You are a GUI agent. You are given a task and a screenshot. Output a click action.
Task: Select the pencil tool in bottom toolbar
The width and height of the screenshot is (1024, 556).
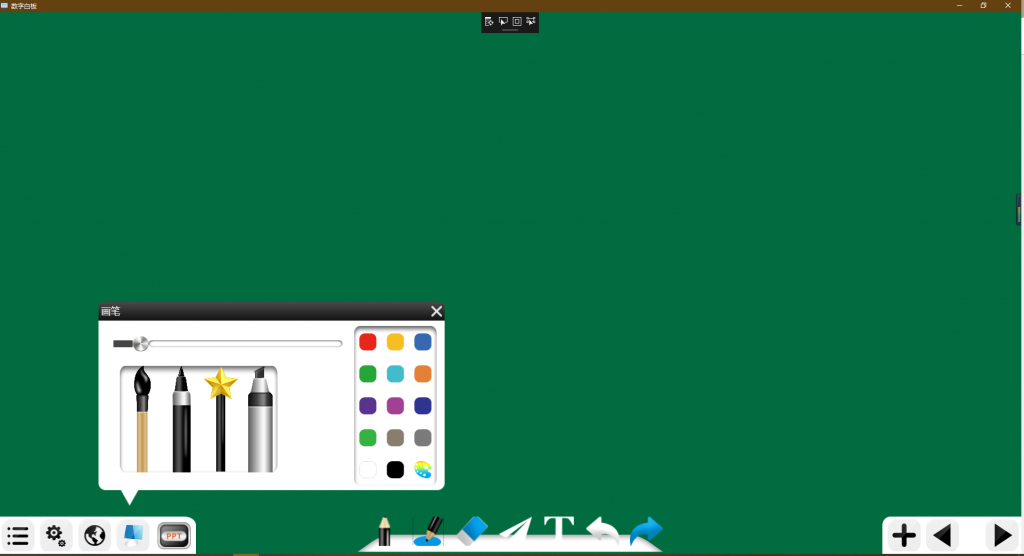pos(384,531)
